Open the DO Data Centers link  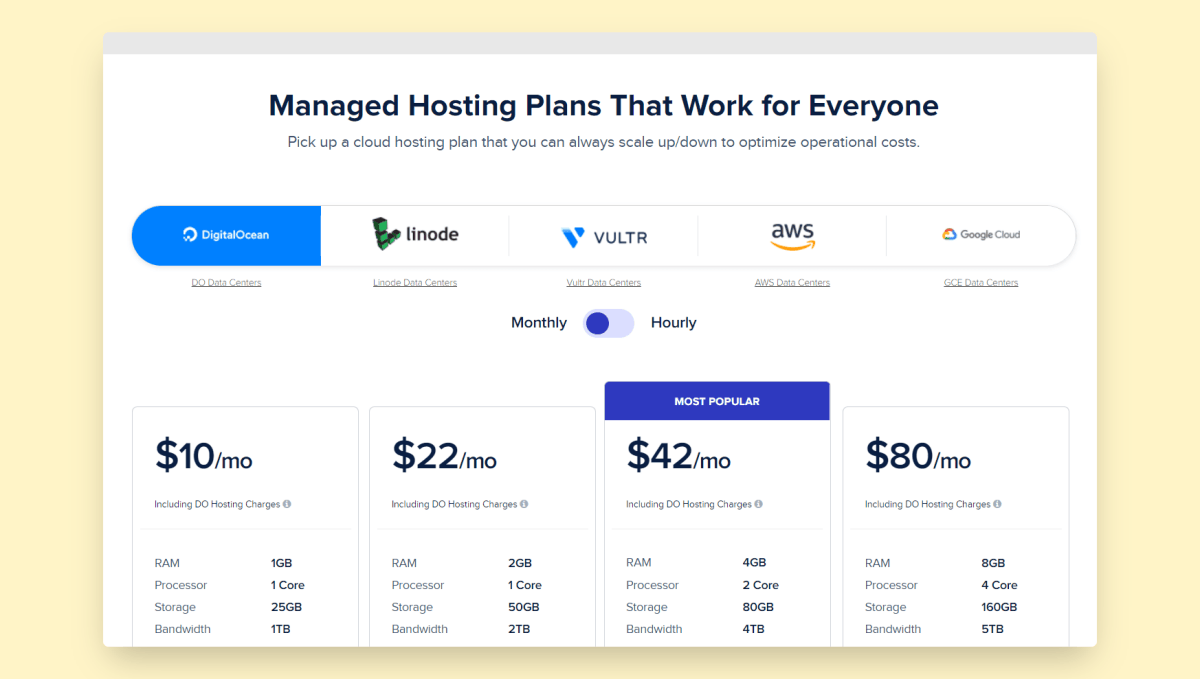(x=226, y=283)
